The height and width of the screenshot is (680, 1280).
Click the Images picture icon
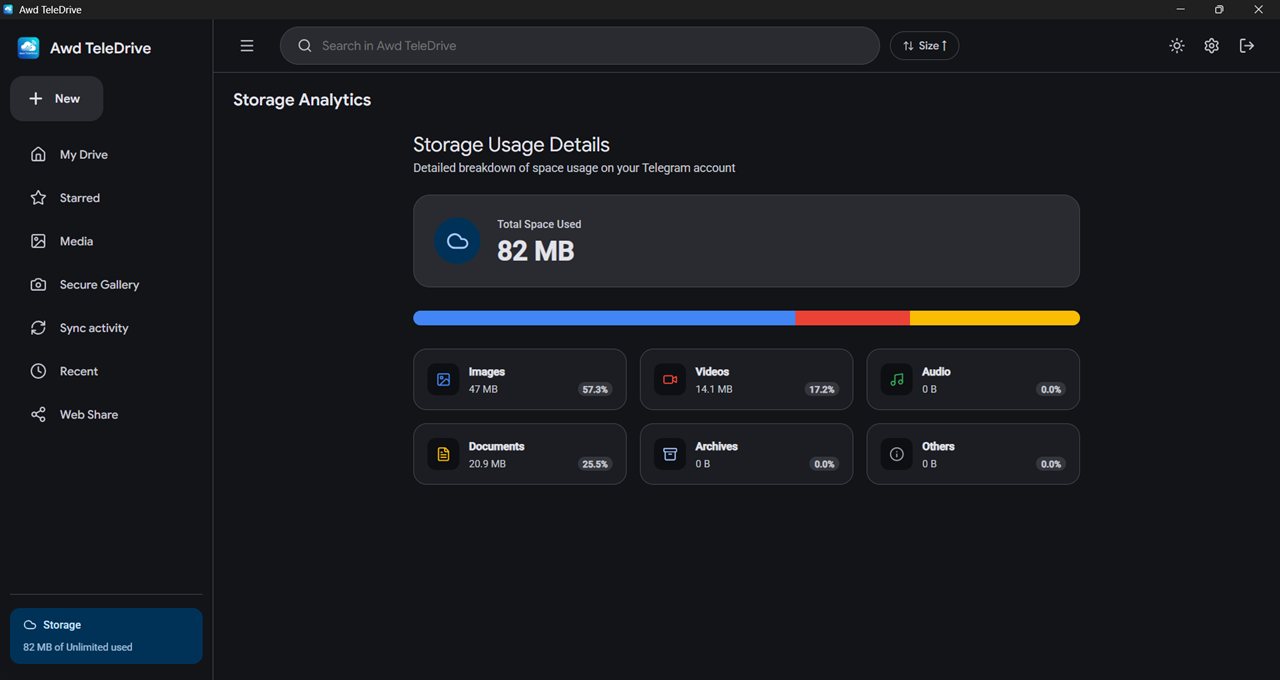[443, 379]
